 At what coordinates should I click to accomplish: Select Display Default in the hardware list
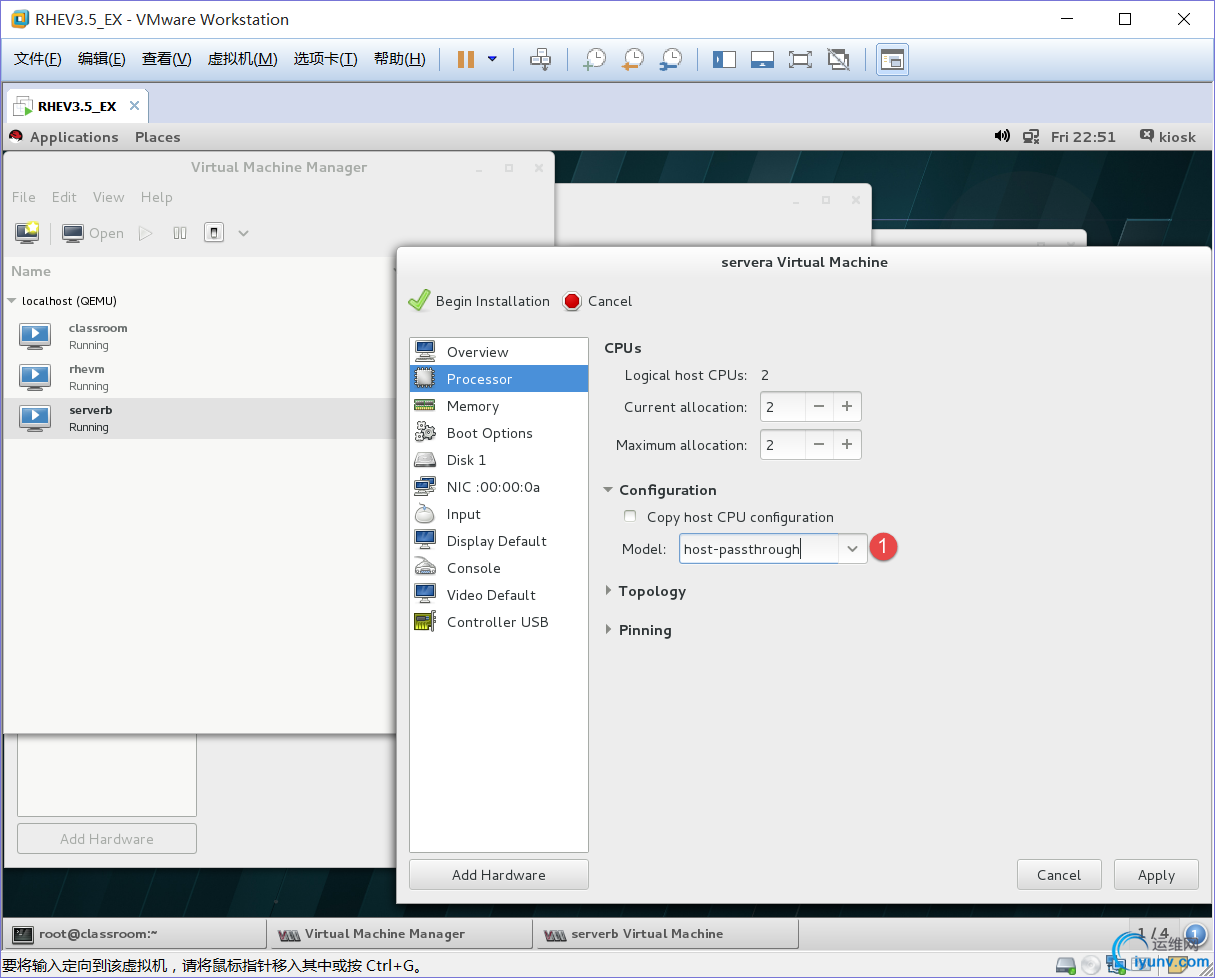click(499, 541)
